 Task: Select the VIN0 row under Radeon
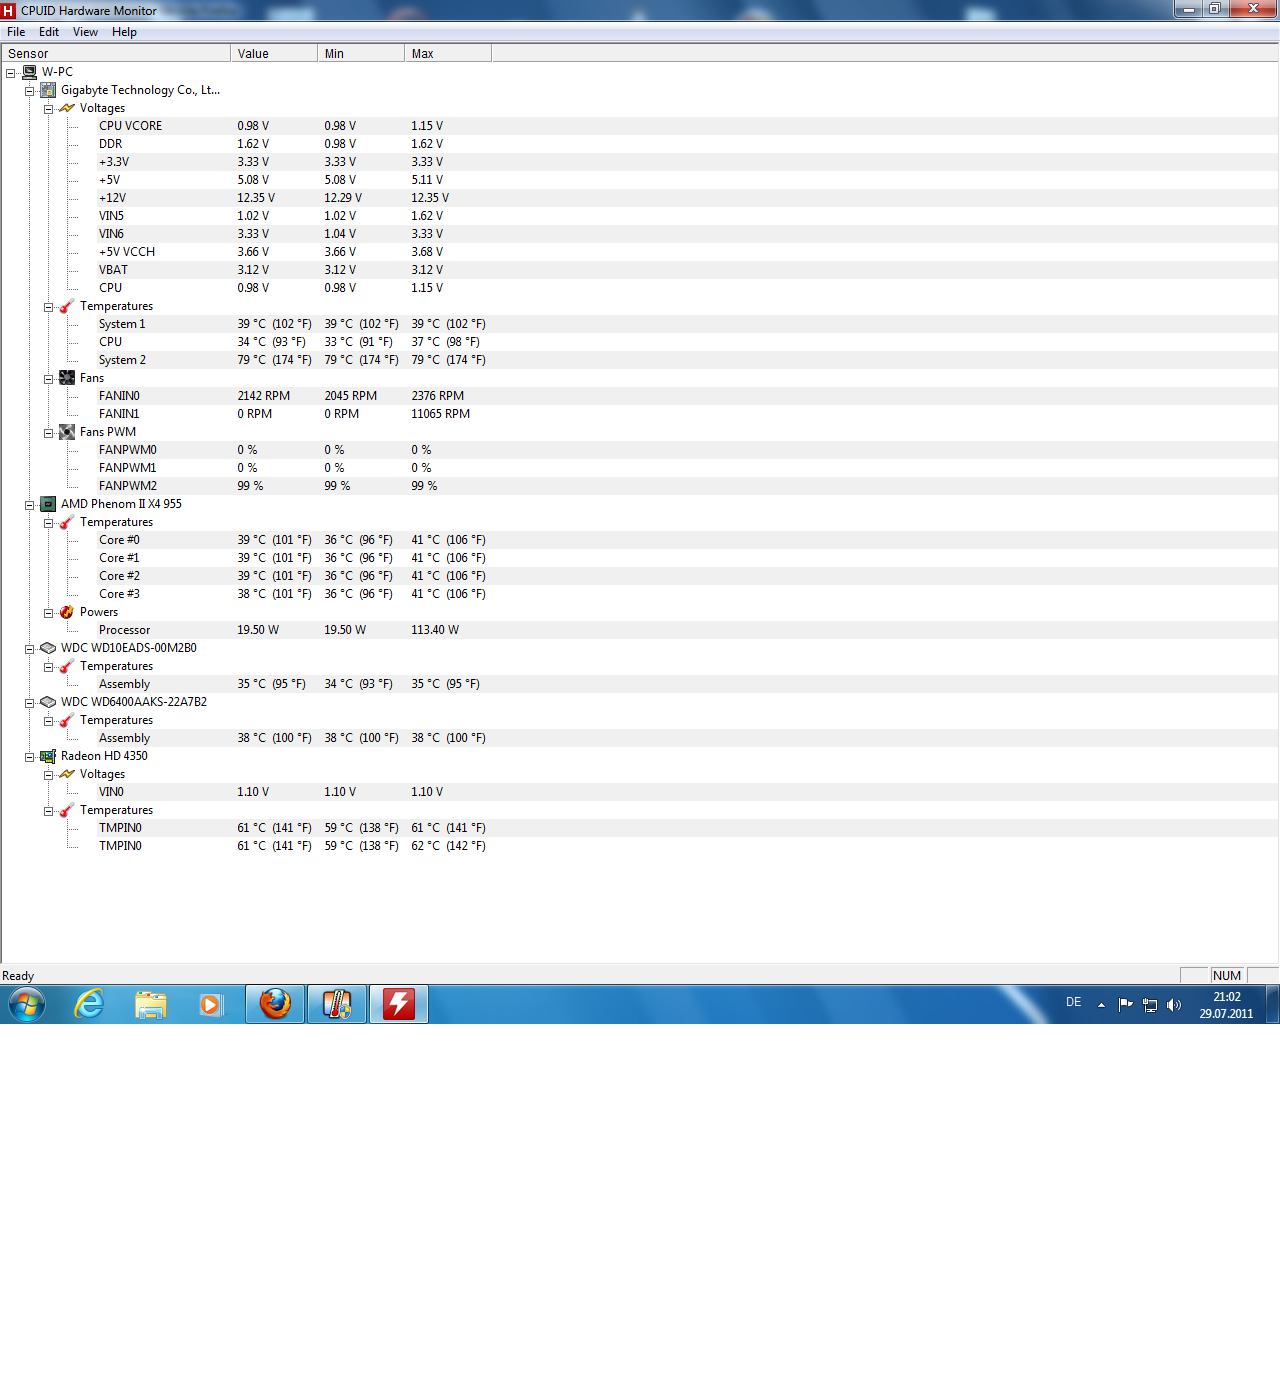tap(688, 792)
